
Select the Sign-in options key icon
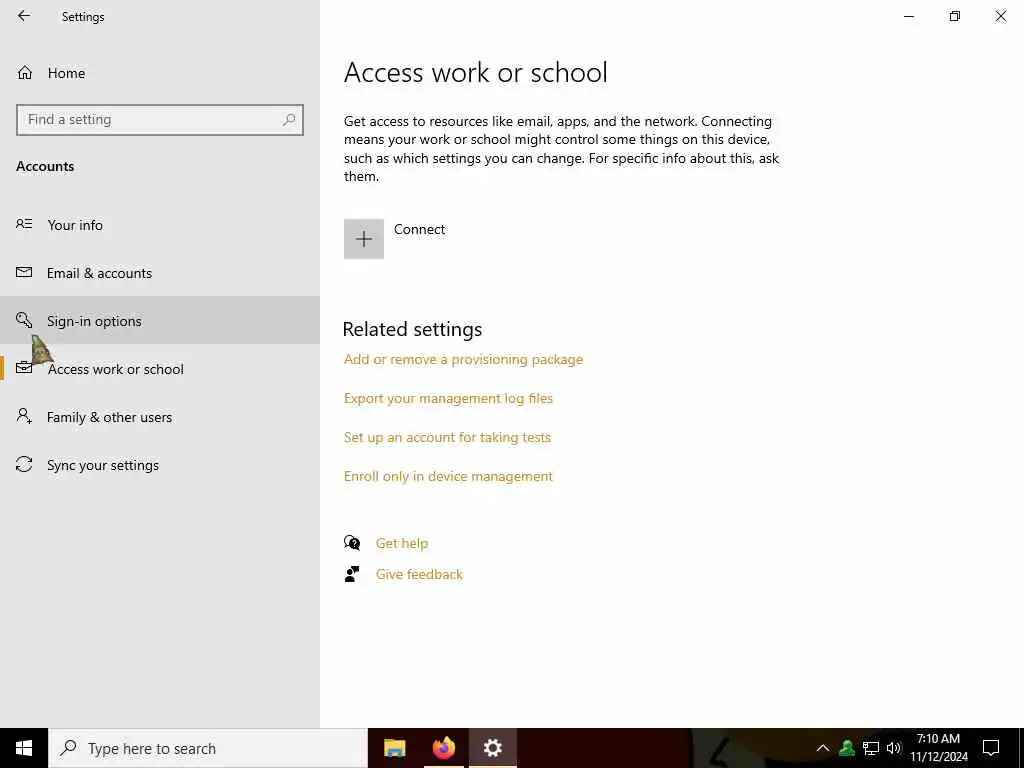24,320
